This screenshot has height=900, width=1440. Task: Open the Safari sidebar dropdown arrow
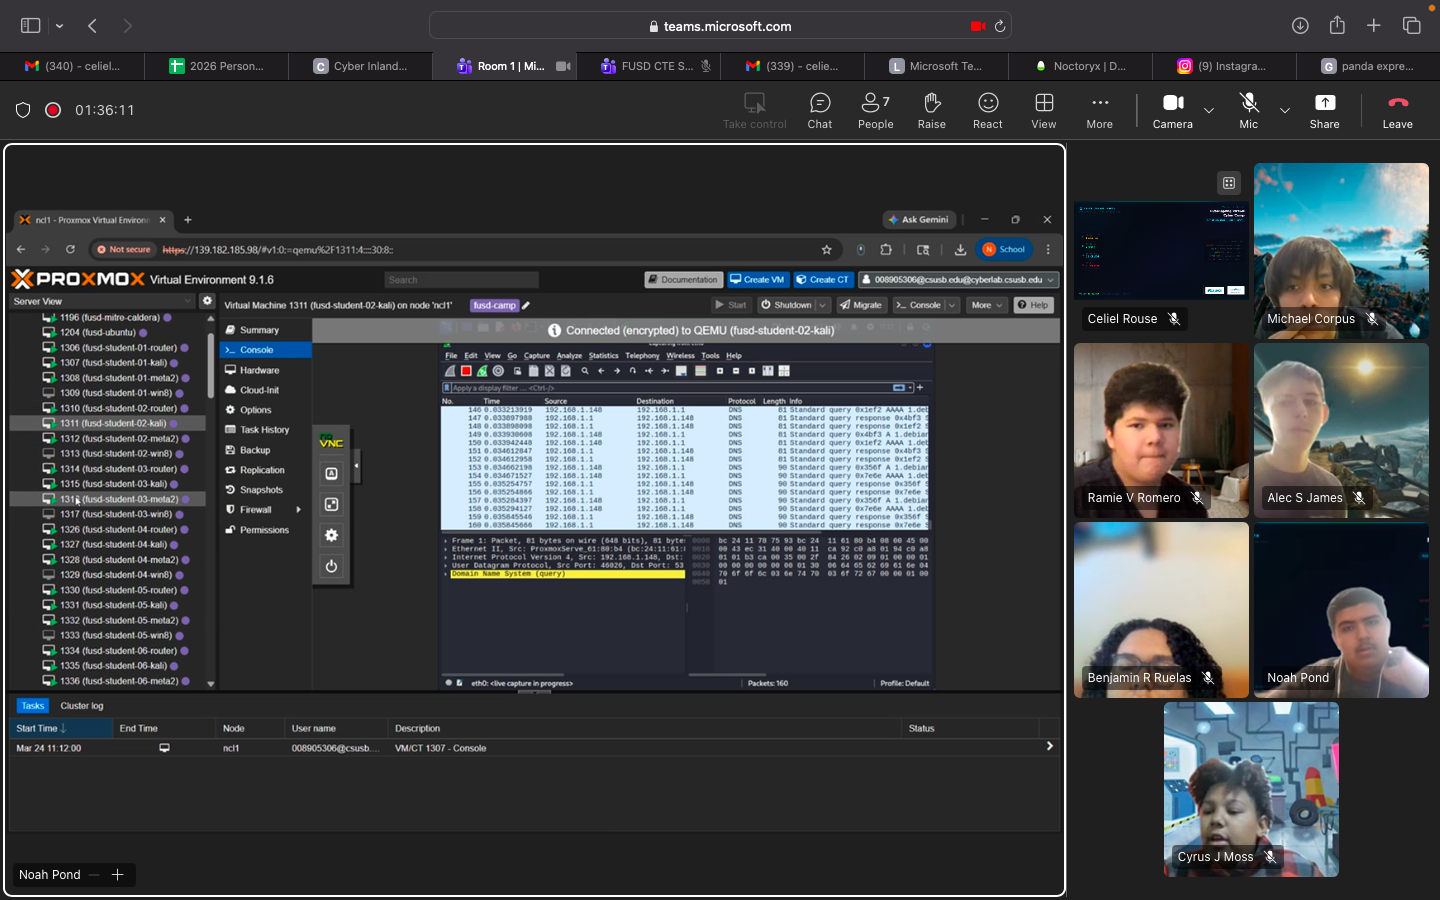pyautogui.click(x=60, y=26)
